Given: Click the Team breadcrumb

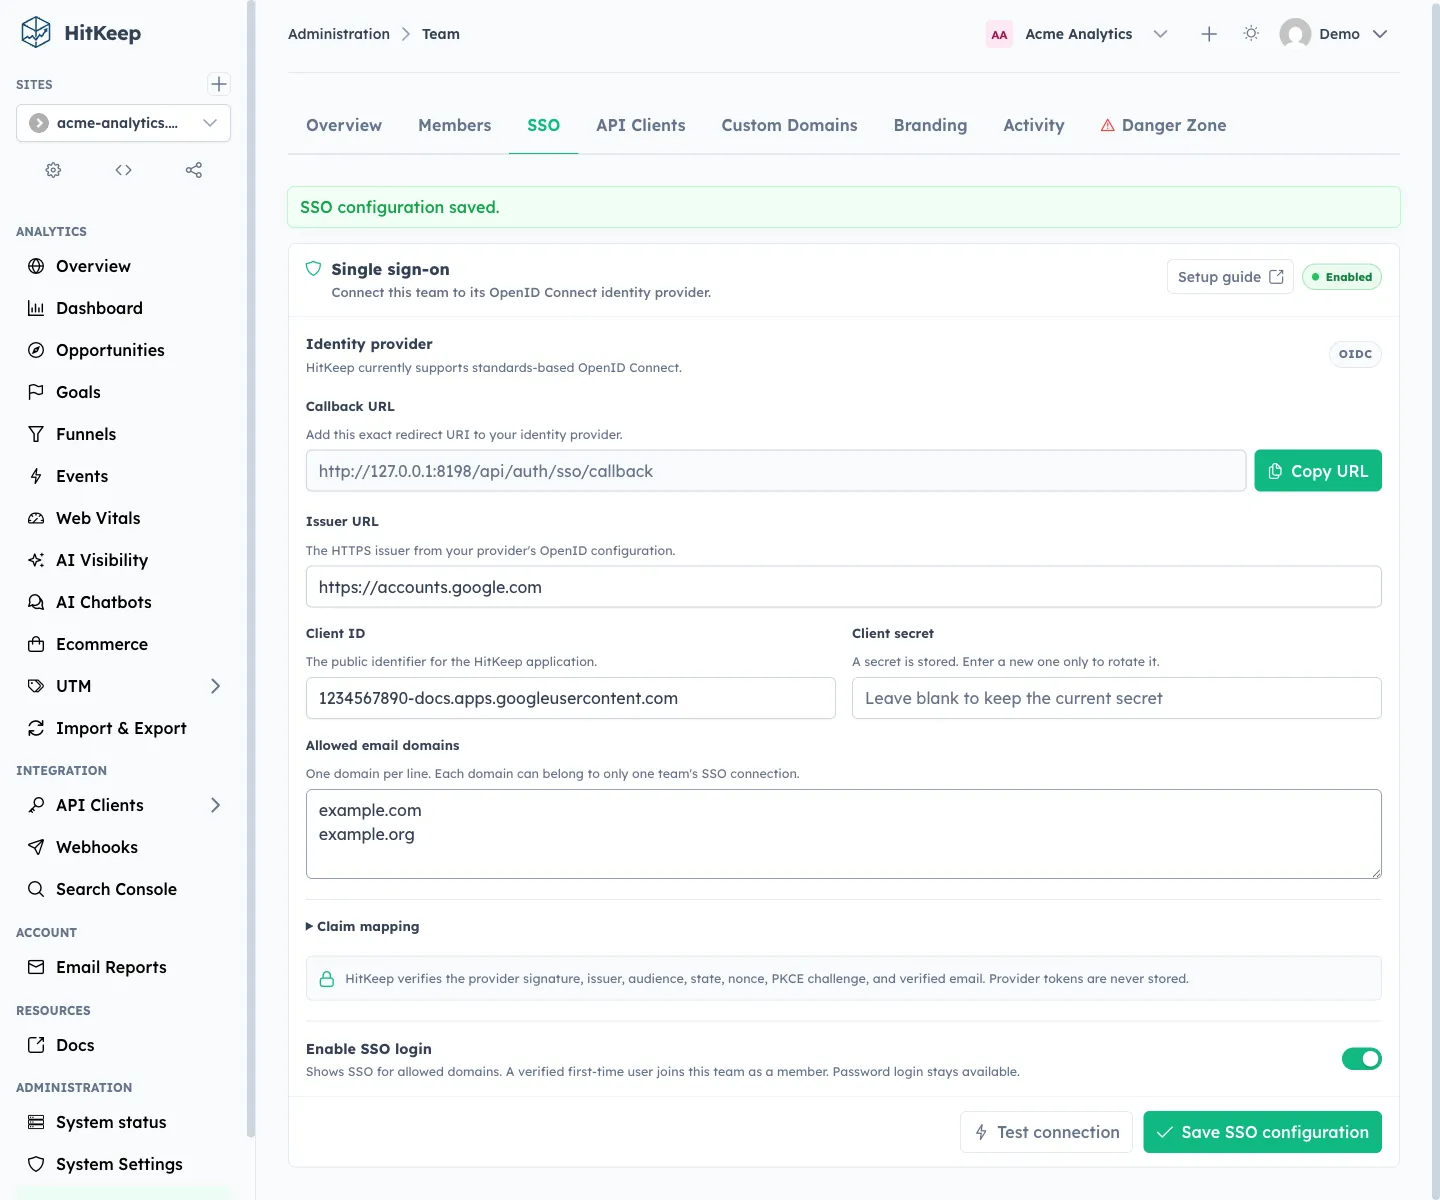Looking at the screenshot, I should (x=441, y=34).
